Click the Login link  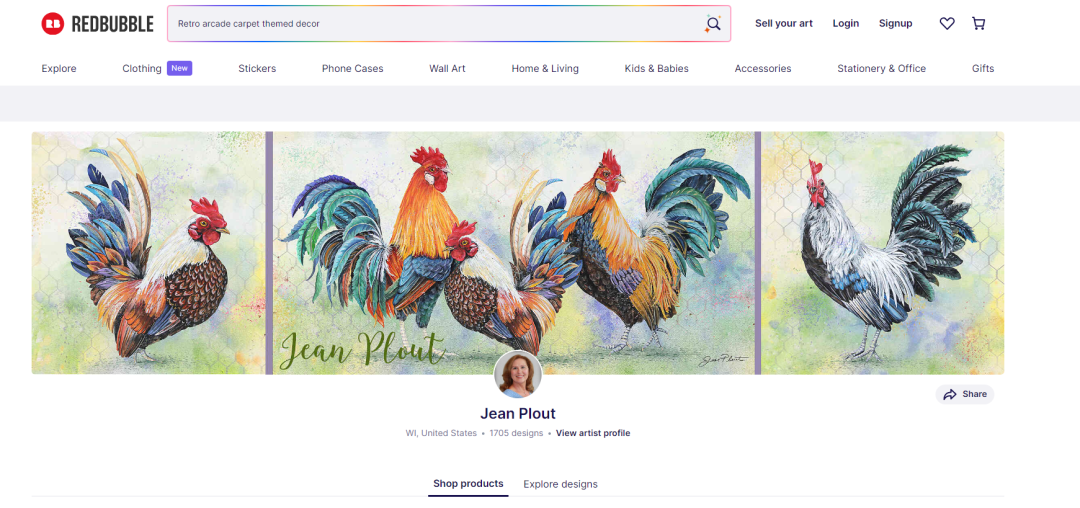tap(846, 23)
